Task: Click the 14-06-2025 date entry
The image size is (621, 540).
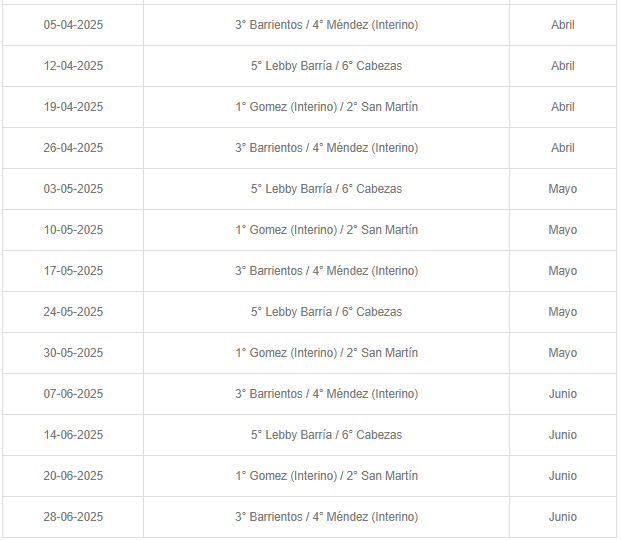Action: click(73, 435)
